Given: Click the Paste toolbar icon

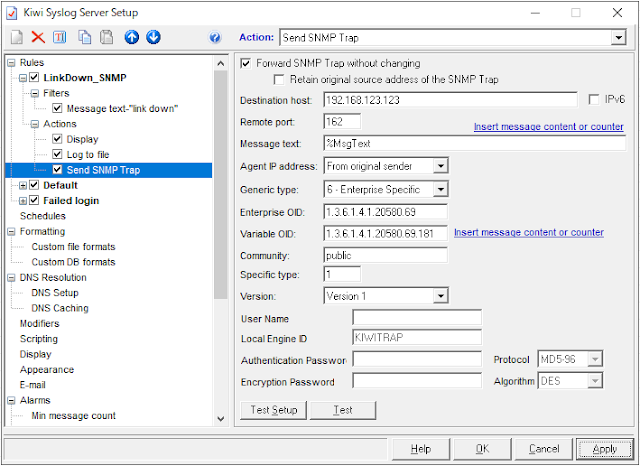Looking at the screenshot, I should [107, 37].
